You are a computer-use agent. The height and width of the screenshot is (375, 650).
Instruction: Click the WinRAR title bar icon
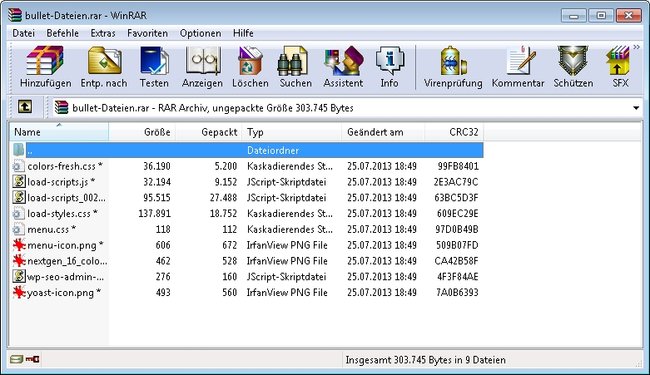point(15,15)
